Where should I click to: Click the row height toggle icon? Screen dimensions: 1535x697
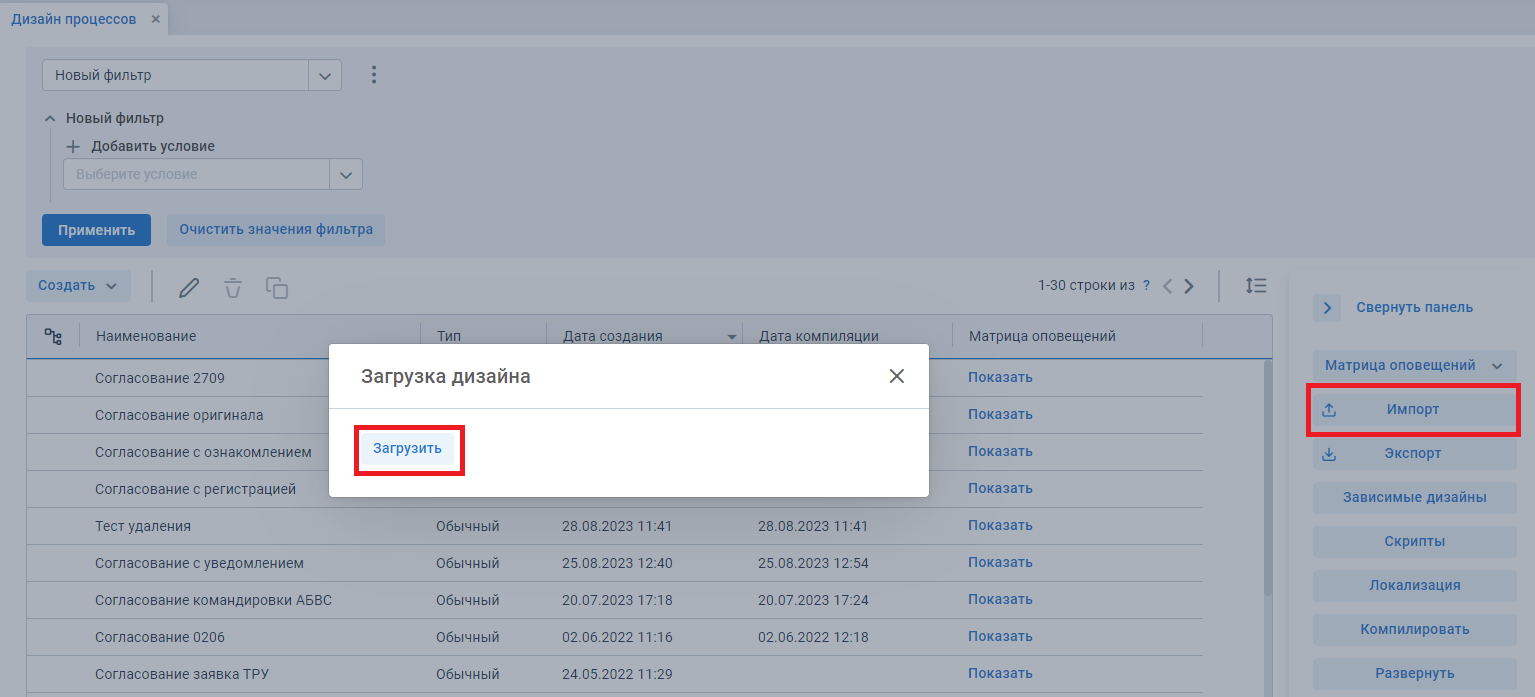(1256, 286)
